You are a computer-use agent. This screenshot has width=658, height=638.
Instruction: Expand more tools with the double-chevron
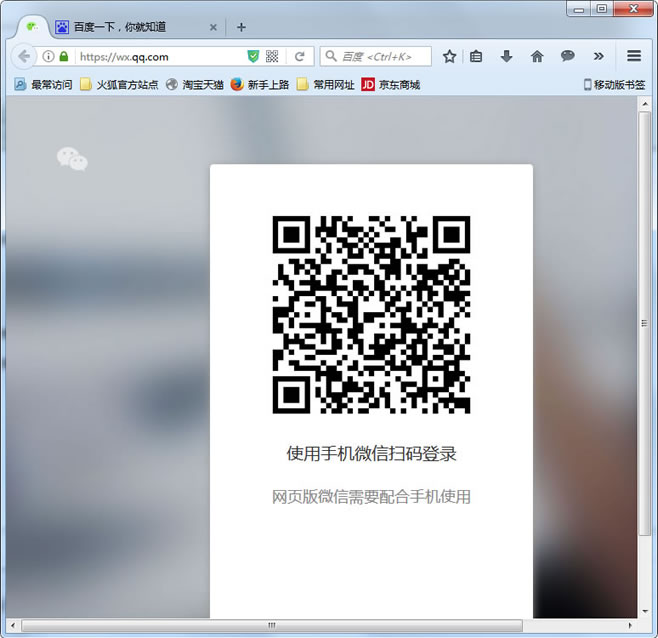(x=598, y=56)
